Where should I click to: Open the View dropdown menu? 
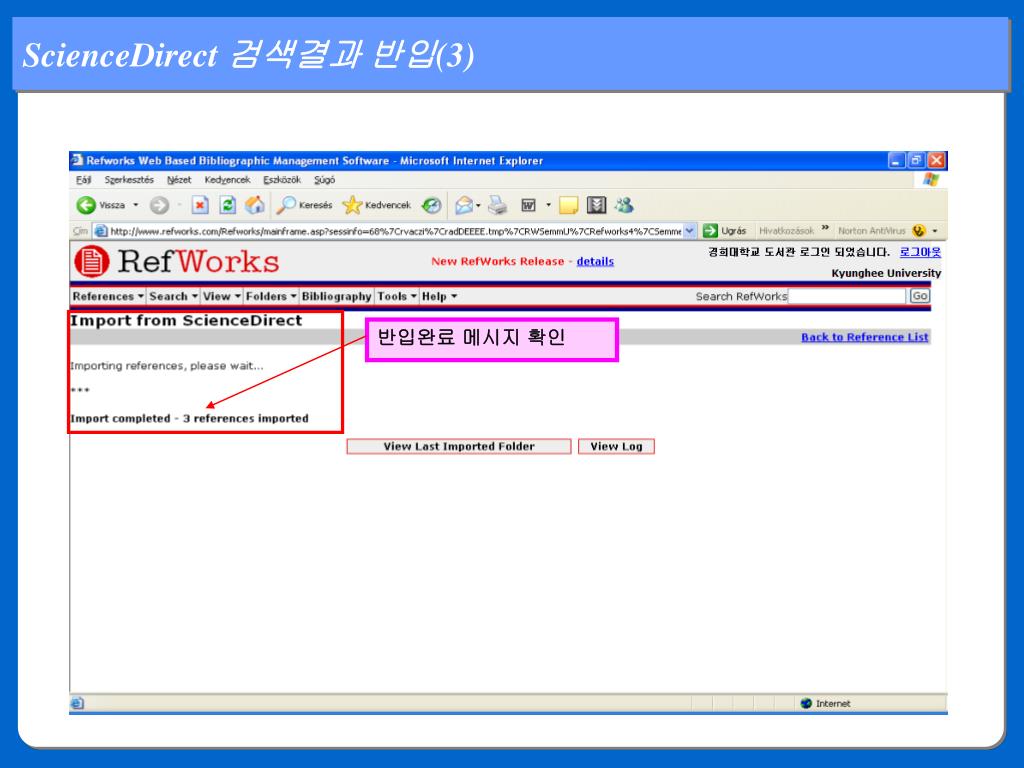point(221,296)
